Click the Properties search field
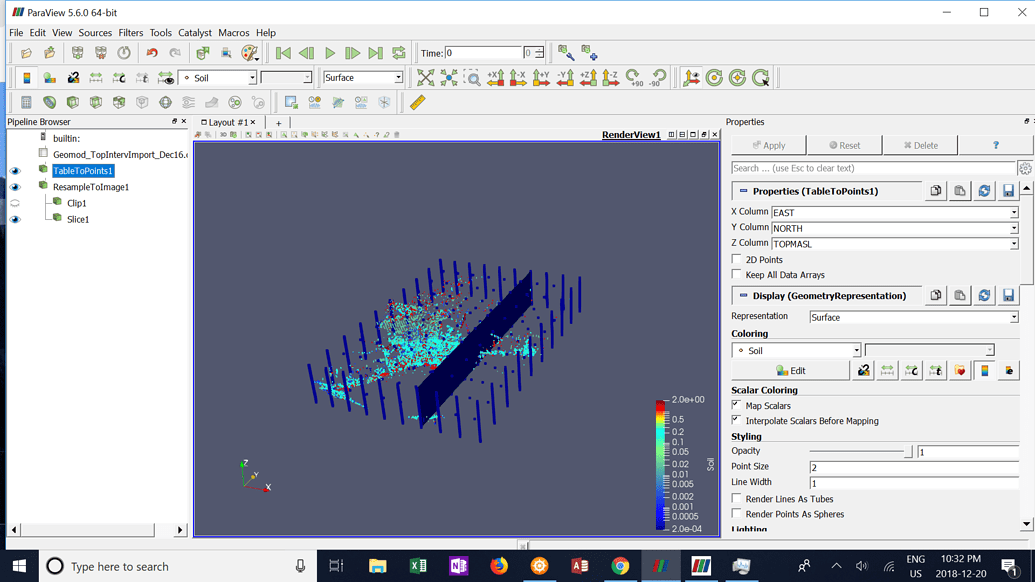Viewport: 1035px width, 582px height. (x=873, y=168)
